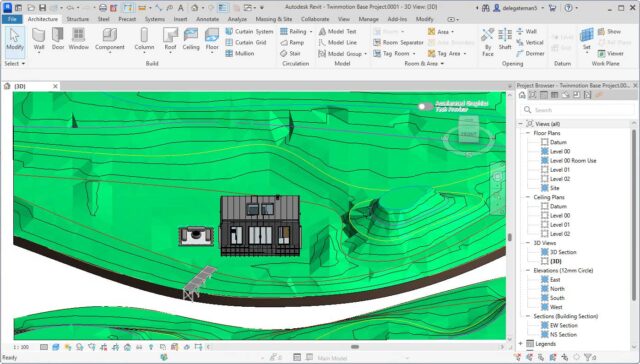Viewport: 640px width, 364px height.
Task: Click the Component tool
Action: point(109,40)
